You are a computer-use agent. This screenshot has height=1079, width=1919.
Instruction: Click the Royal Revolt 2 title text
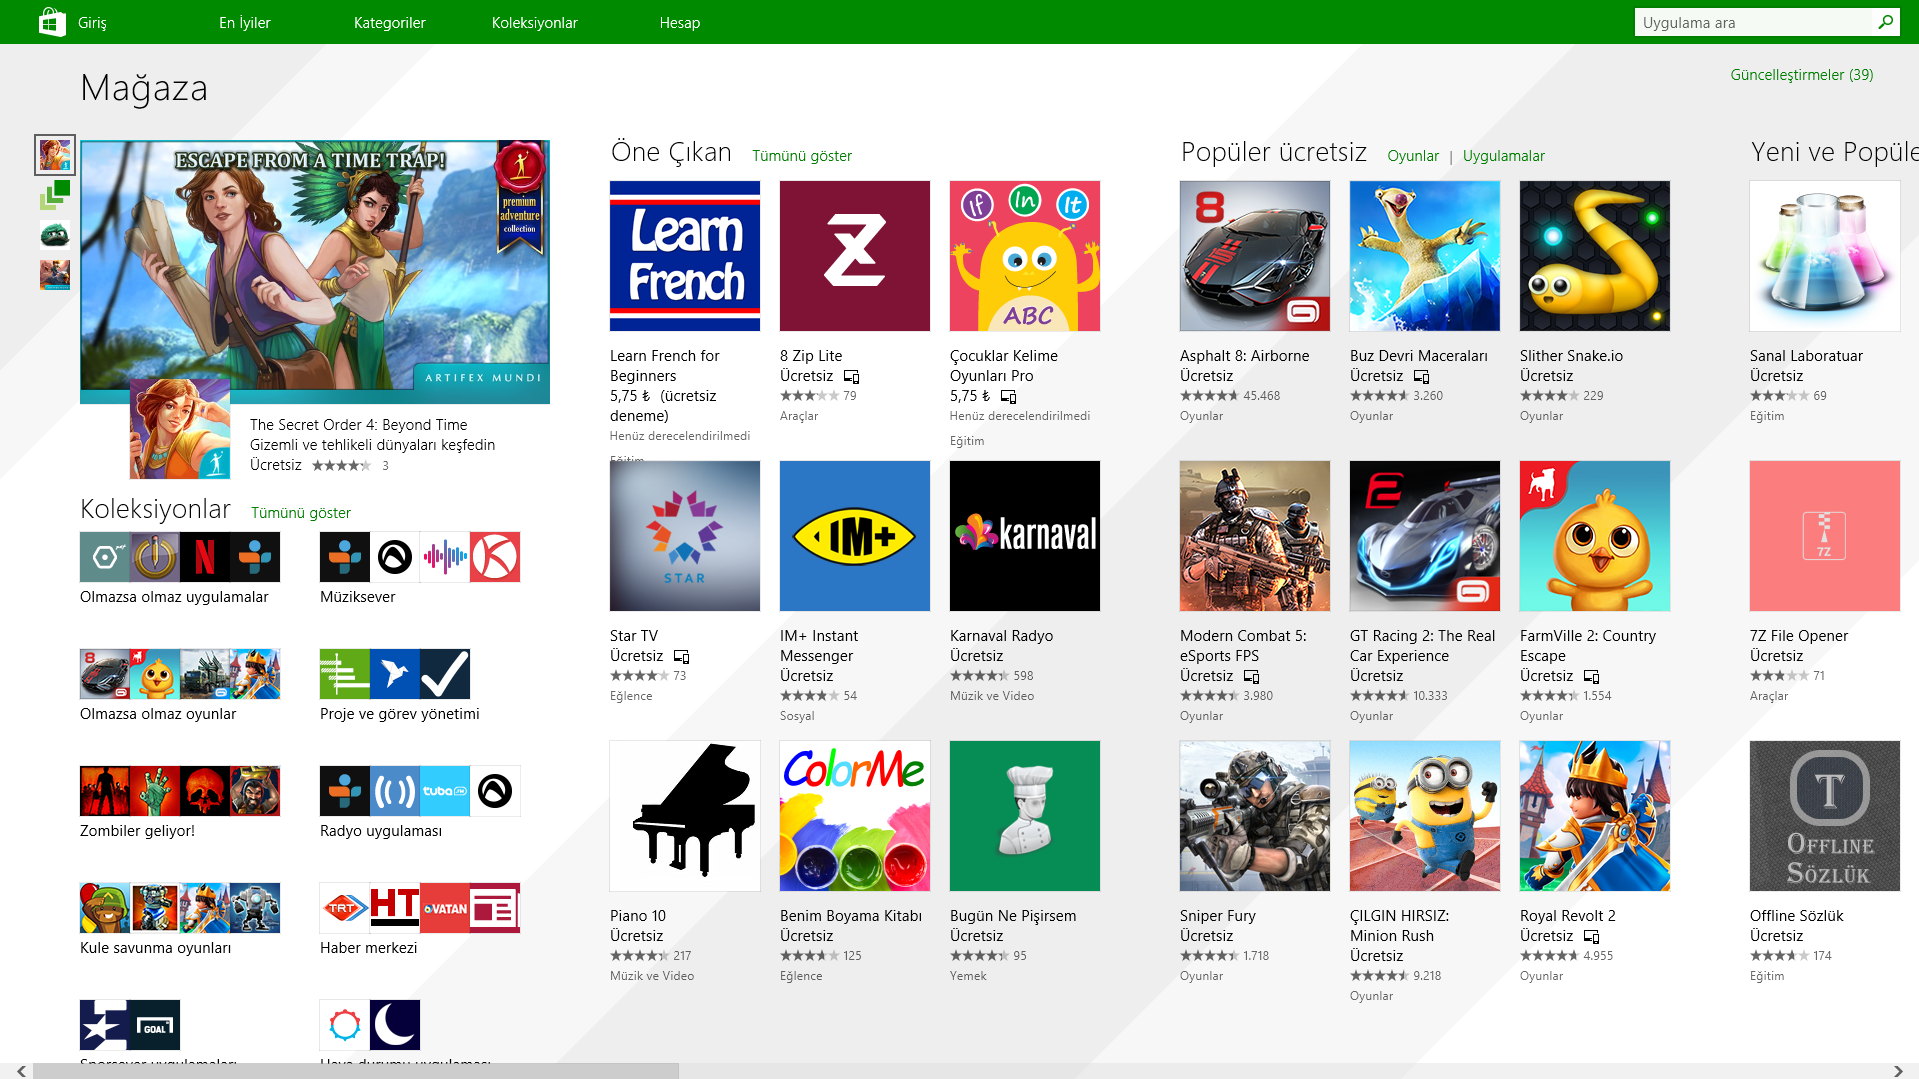coord(1567,916)
